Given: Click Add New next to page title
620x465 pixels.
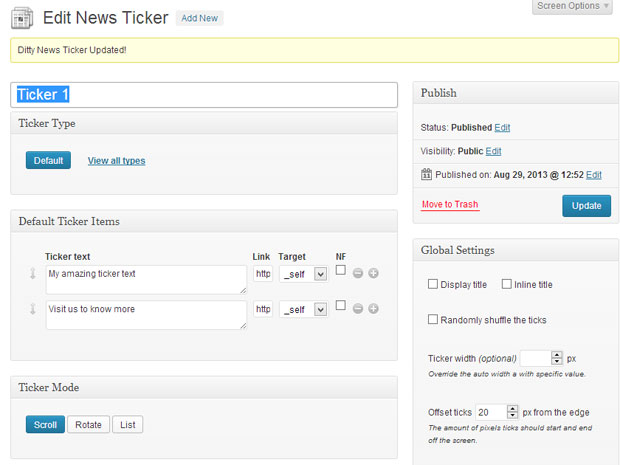Looking at the screenshot, I should [200, 18].
